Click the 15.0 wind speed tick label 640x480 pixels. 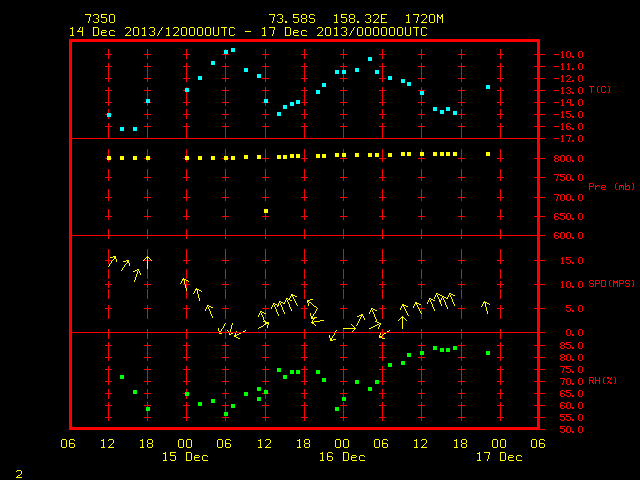click(571, 260)
